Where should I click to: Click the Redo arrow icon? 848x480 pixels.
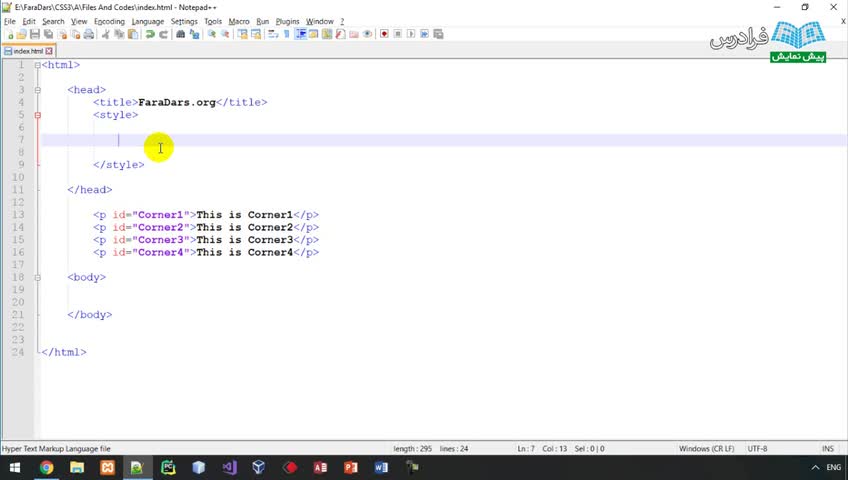click(163, 34)
